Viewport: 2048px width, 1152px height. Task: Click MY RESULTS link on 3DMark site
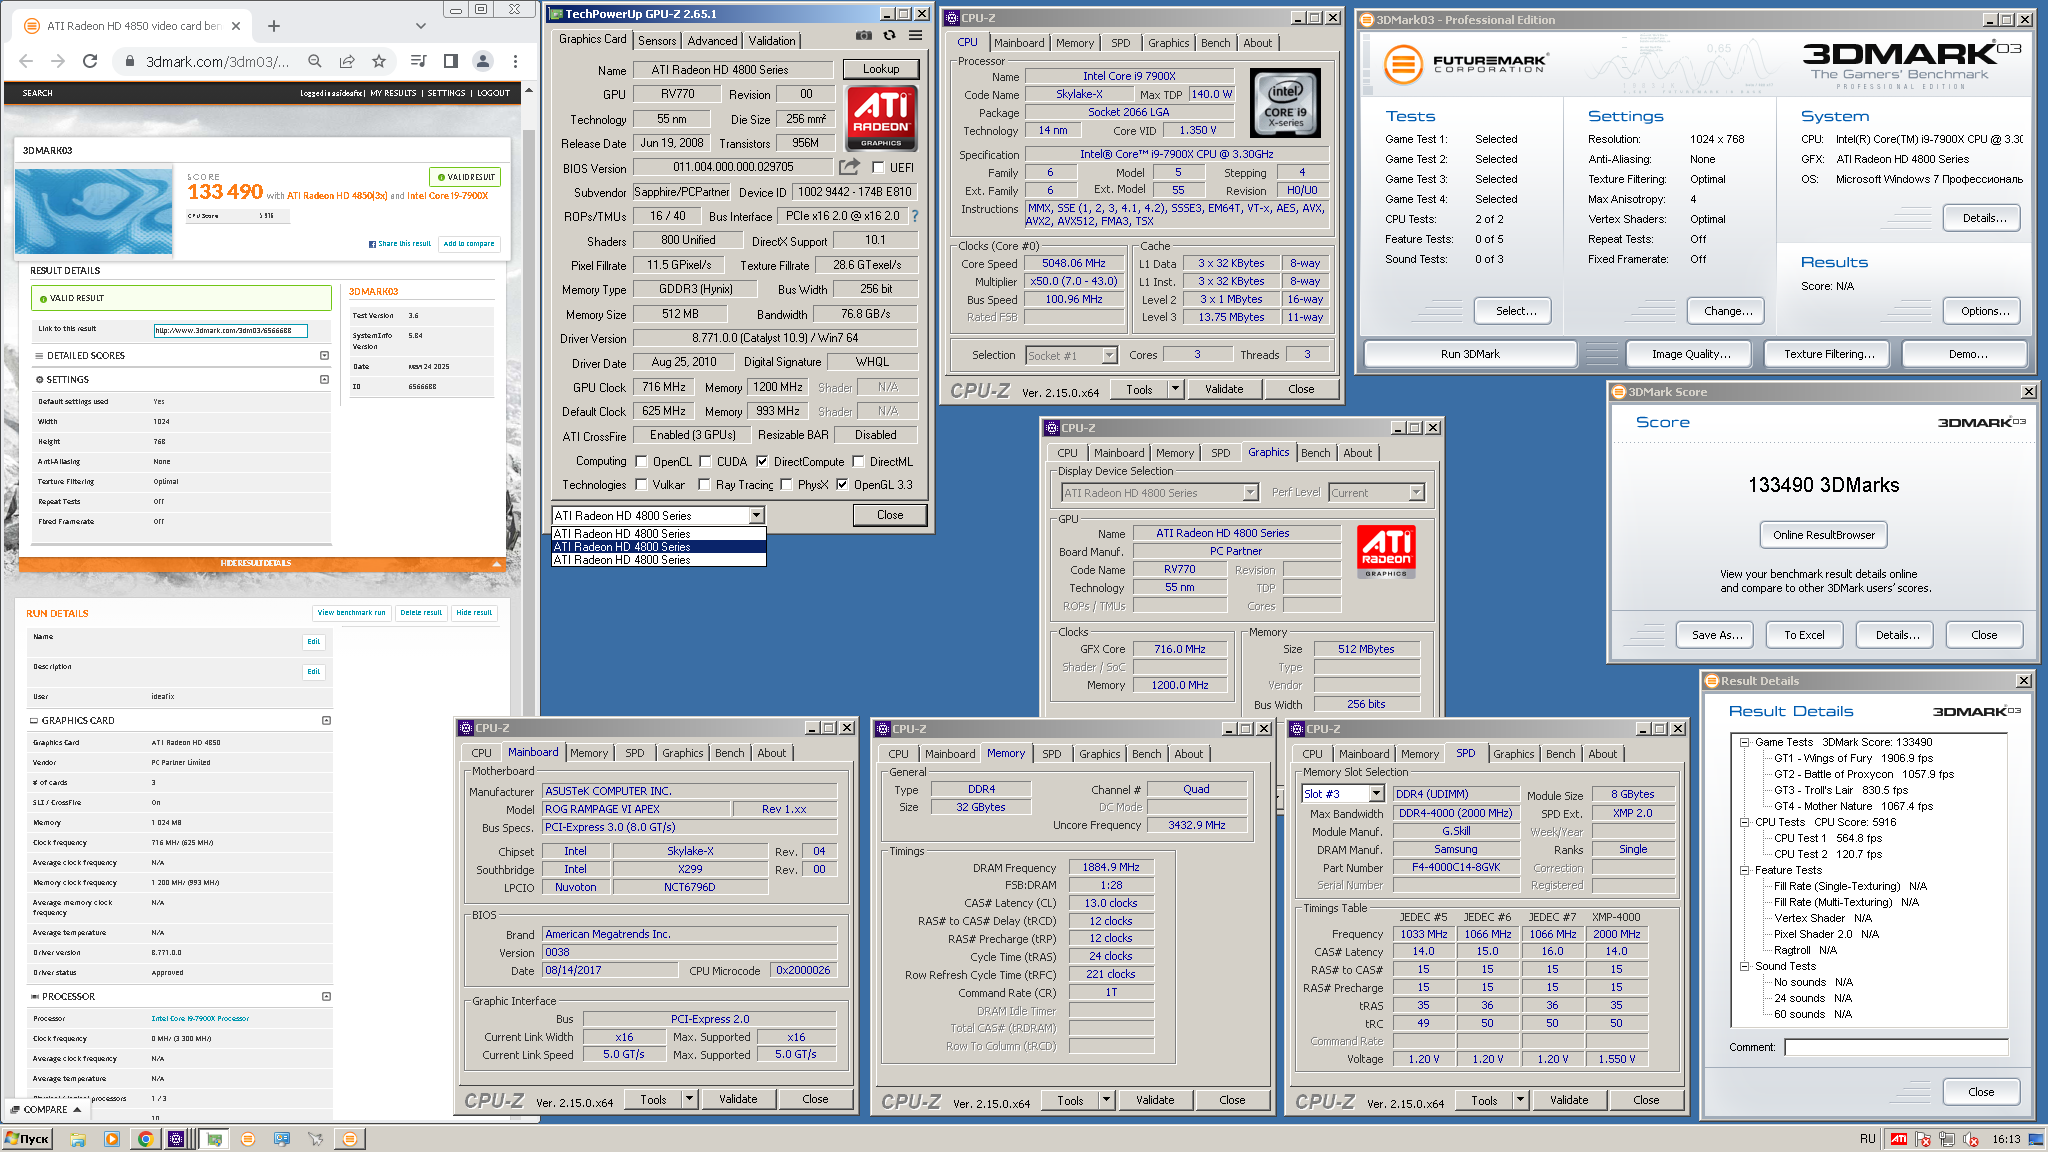coord(393,93)
